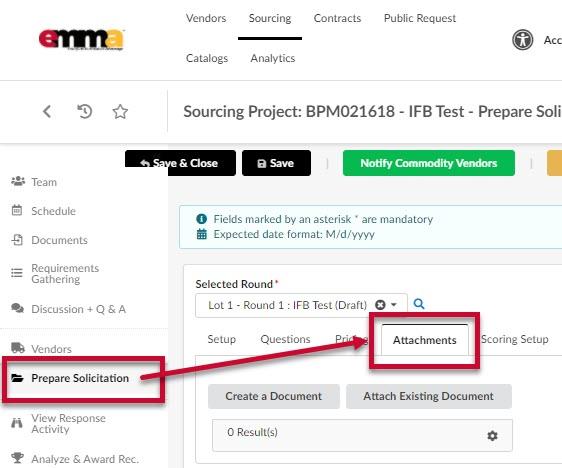
Task: Click the Save & Close button
Action: pyautogui.click(x=180, y=163)
